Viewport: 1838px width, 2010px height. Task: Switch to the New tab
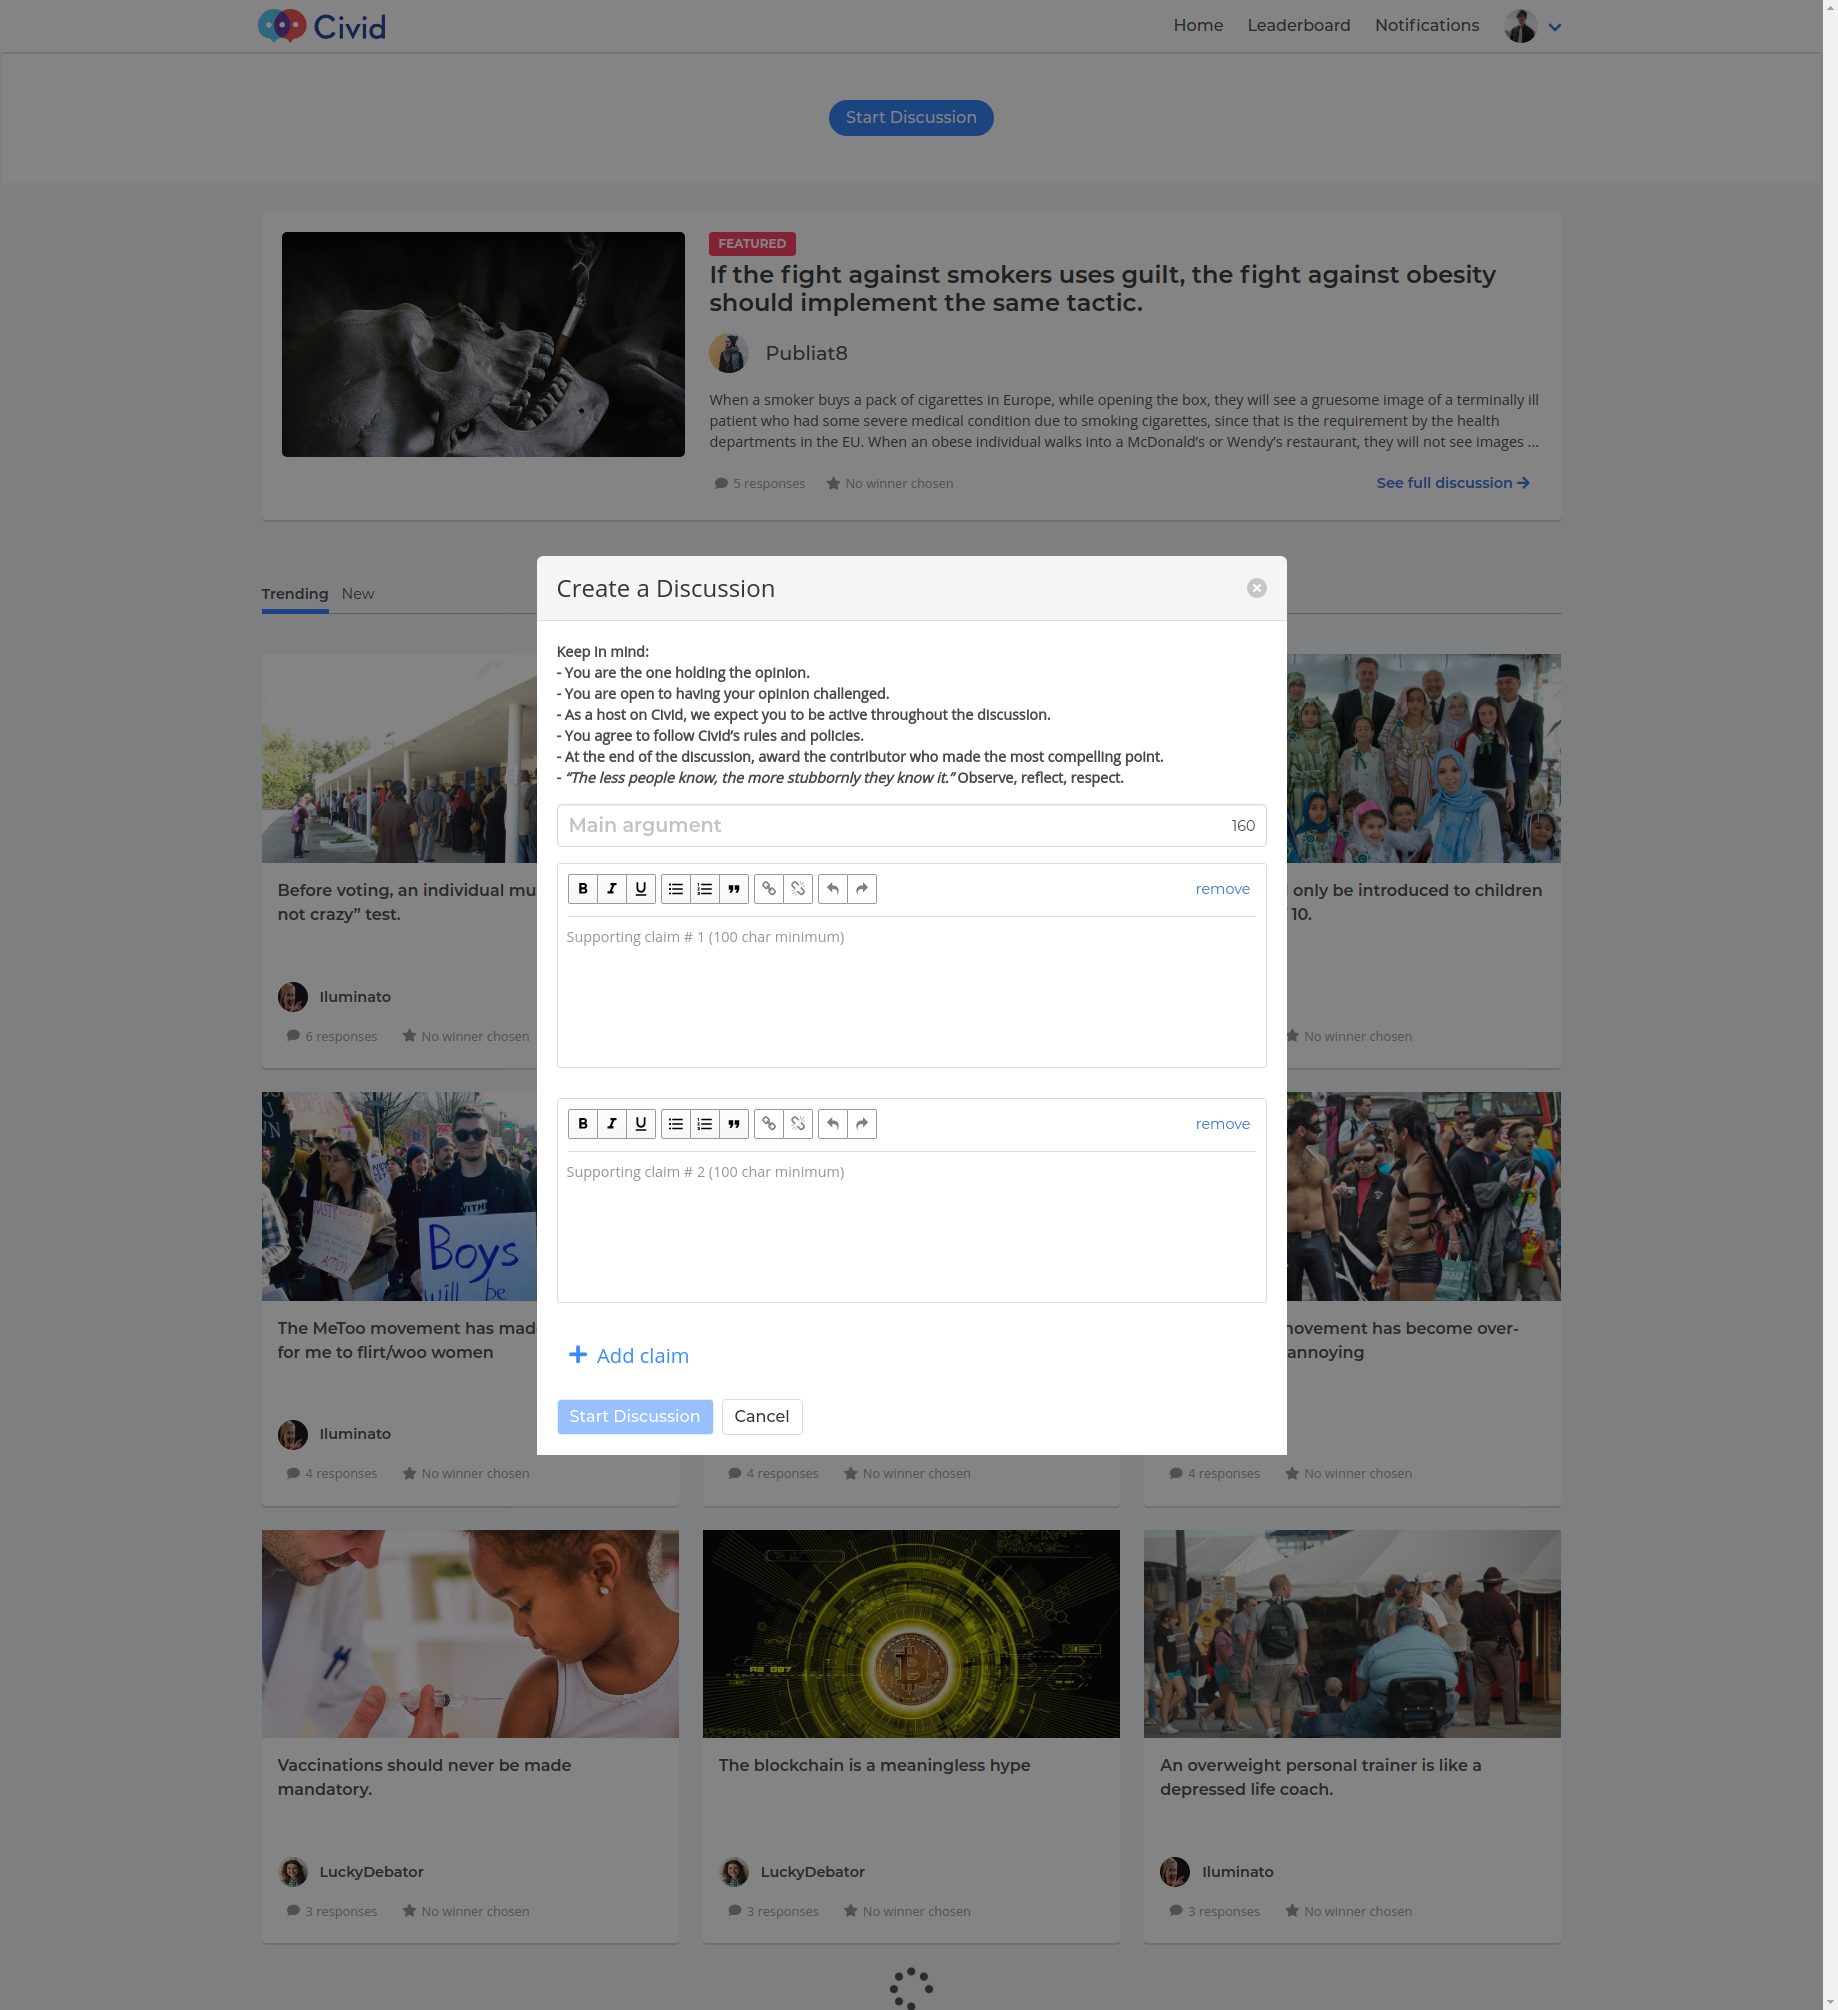[358, 594]
